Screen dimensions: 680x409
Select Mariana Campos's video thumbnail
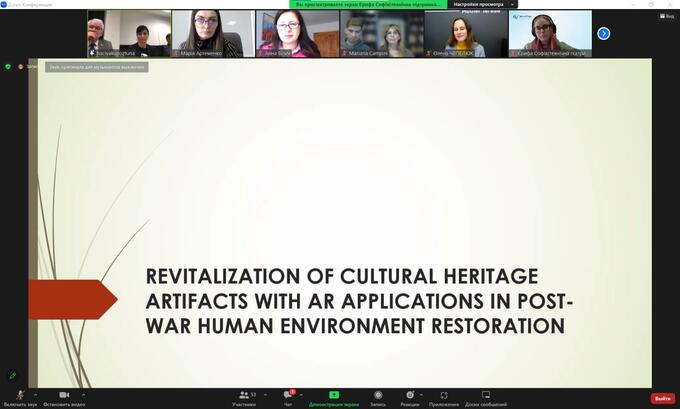pyautogui.click(x=381, y=33)
